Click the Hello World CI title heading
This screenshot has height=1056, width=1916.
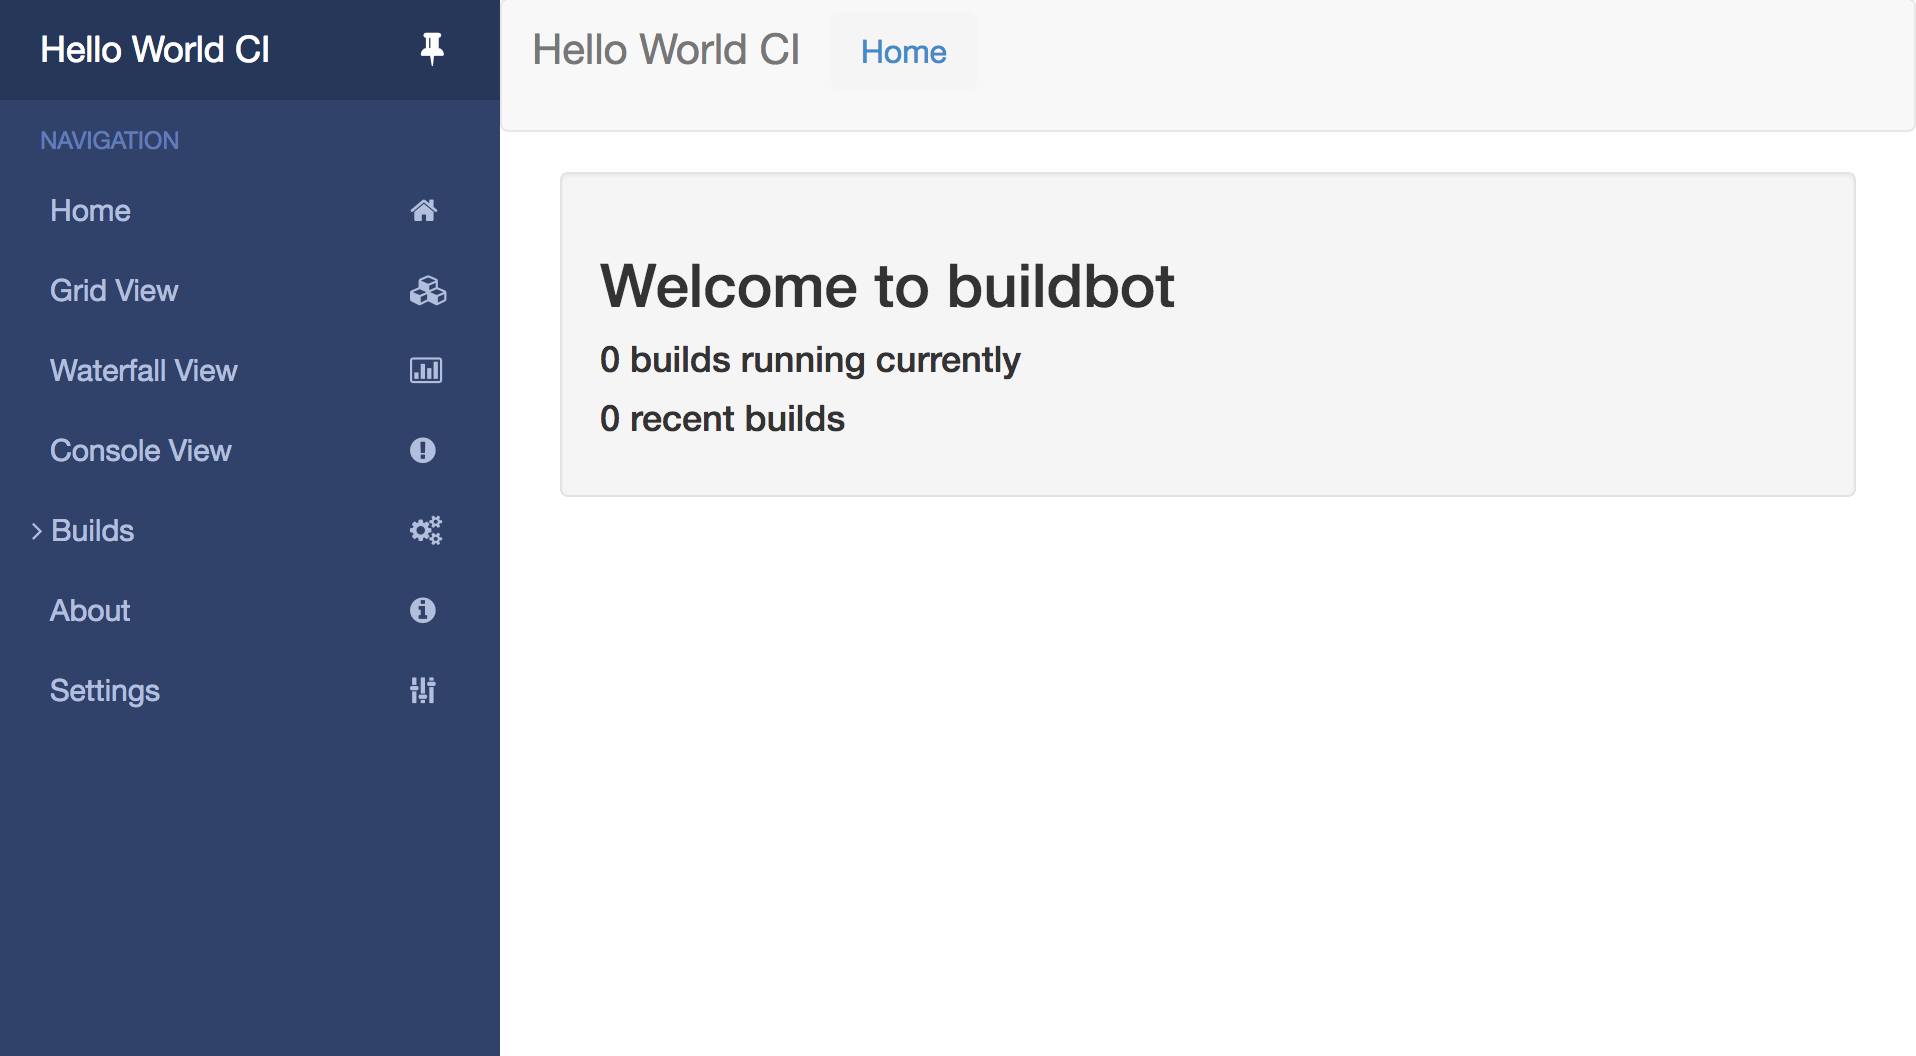(665, 49)
